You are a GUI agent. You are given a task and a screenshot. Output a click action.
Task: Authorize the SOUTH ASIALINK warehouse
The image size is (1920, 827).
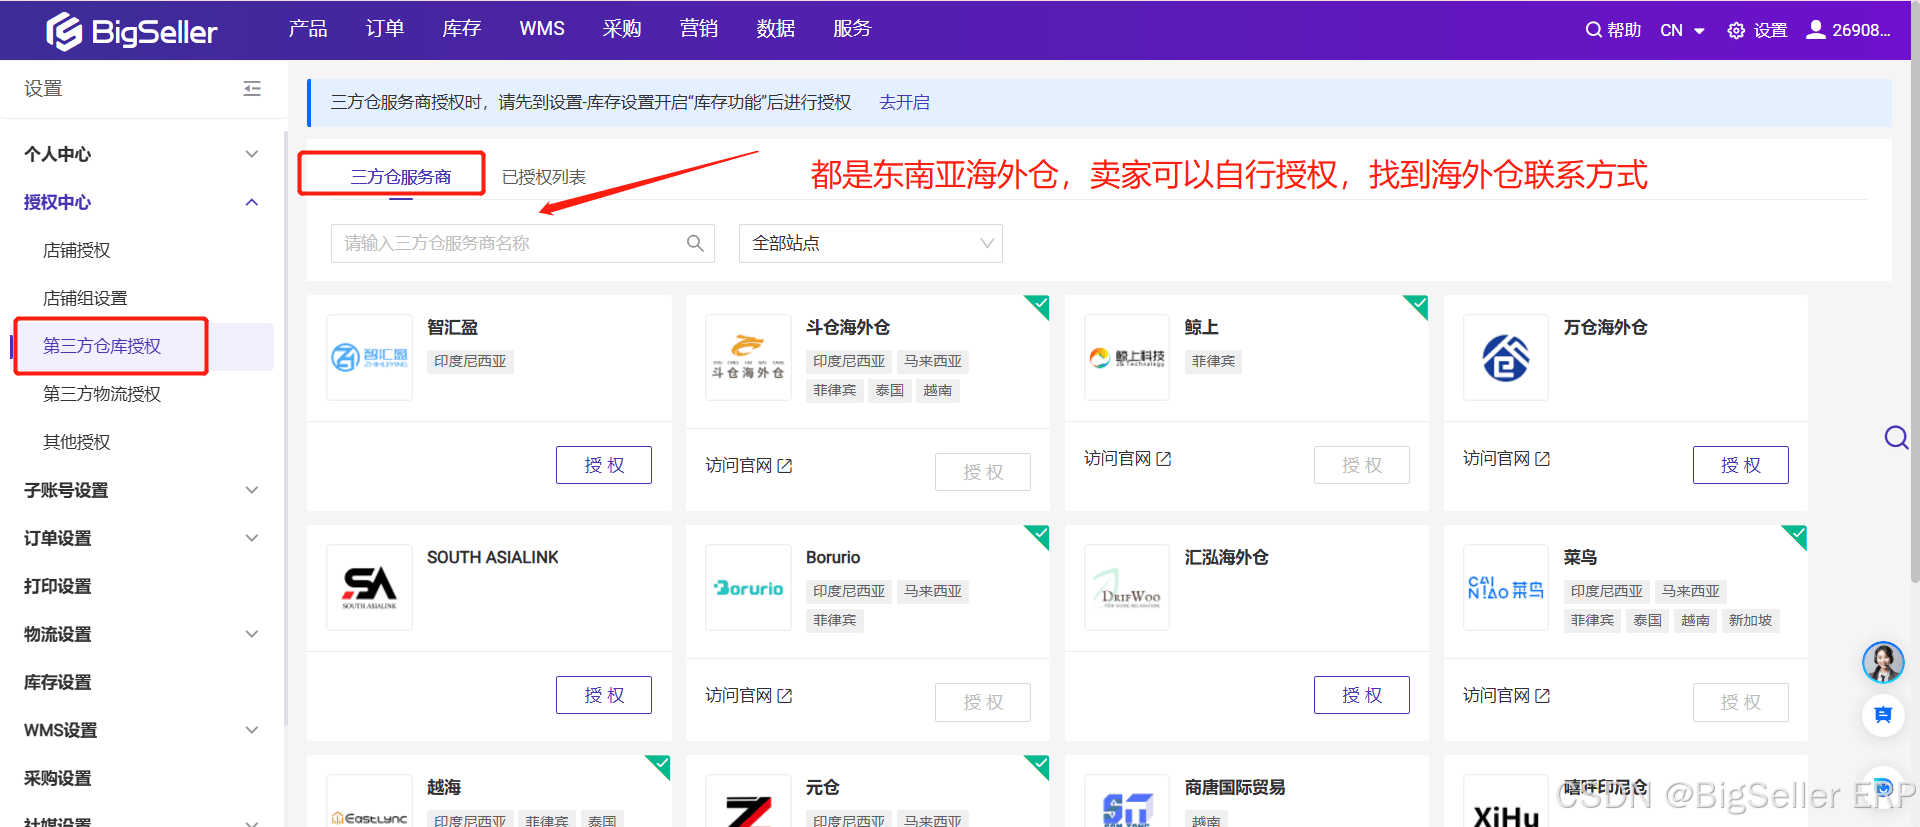604,695
